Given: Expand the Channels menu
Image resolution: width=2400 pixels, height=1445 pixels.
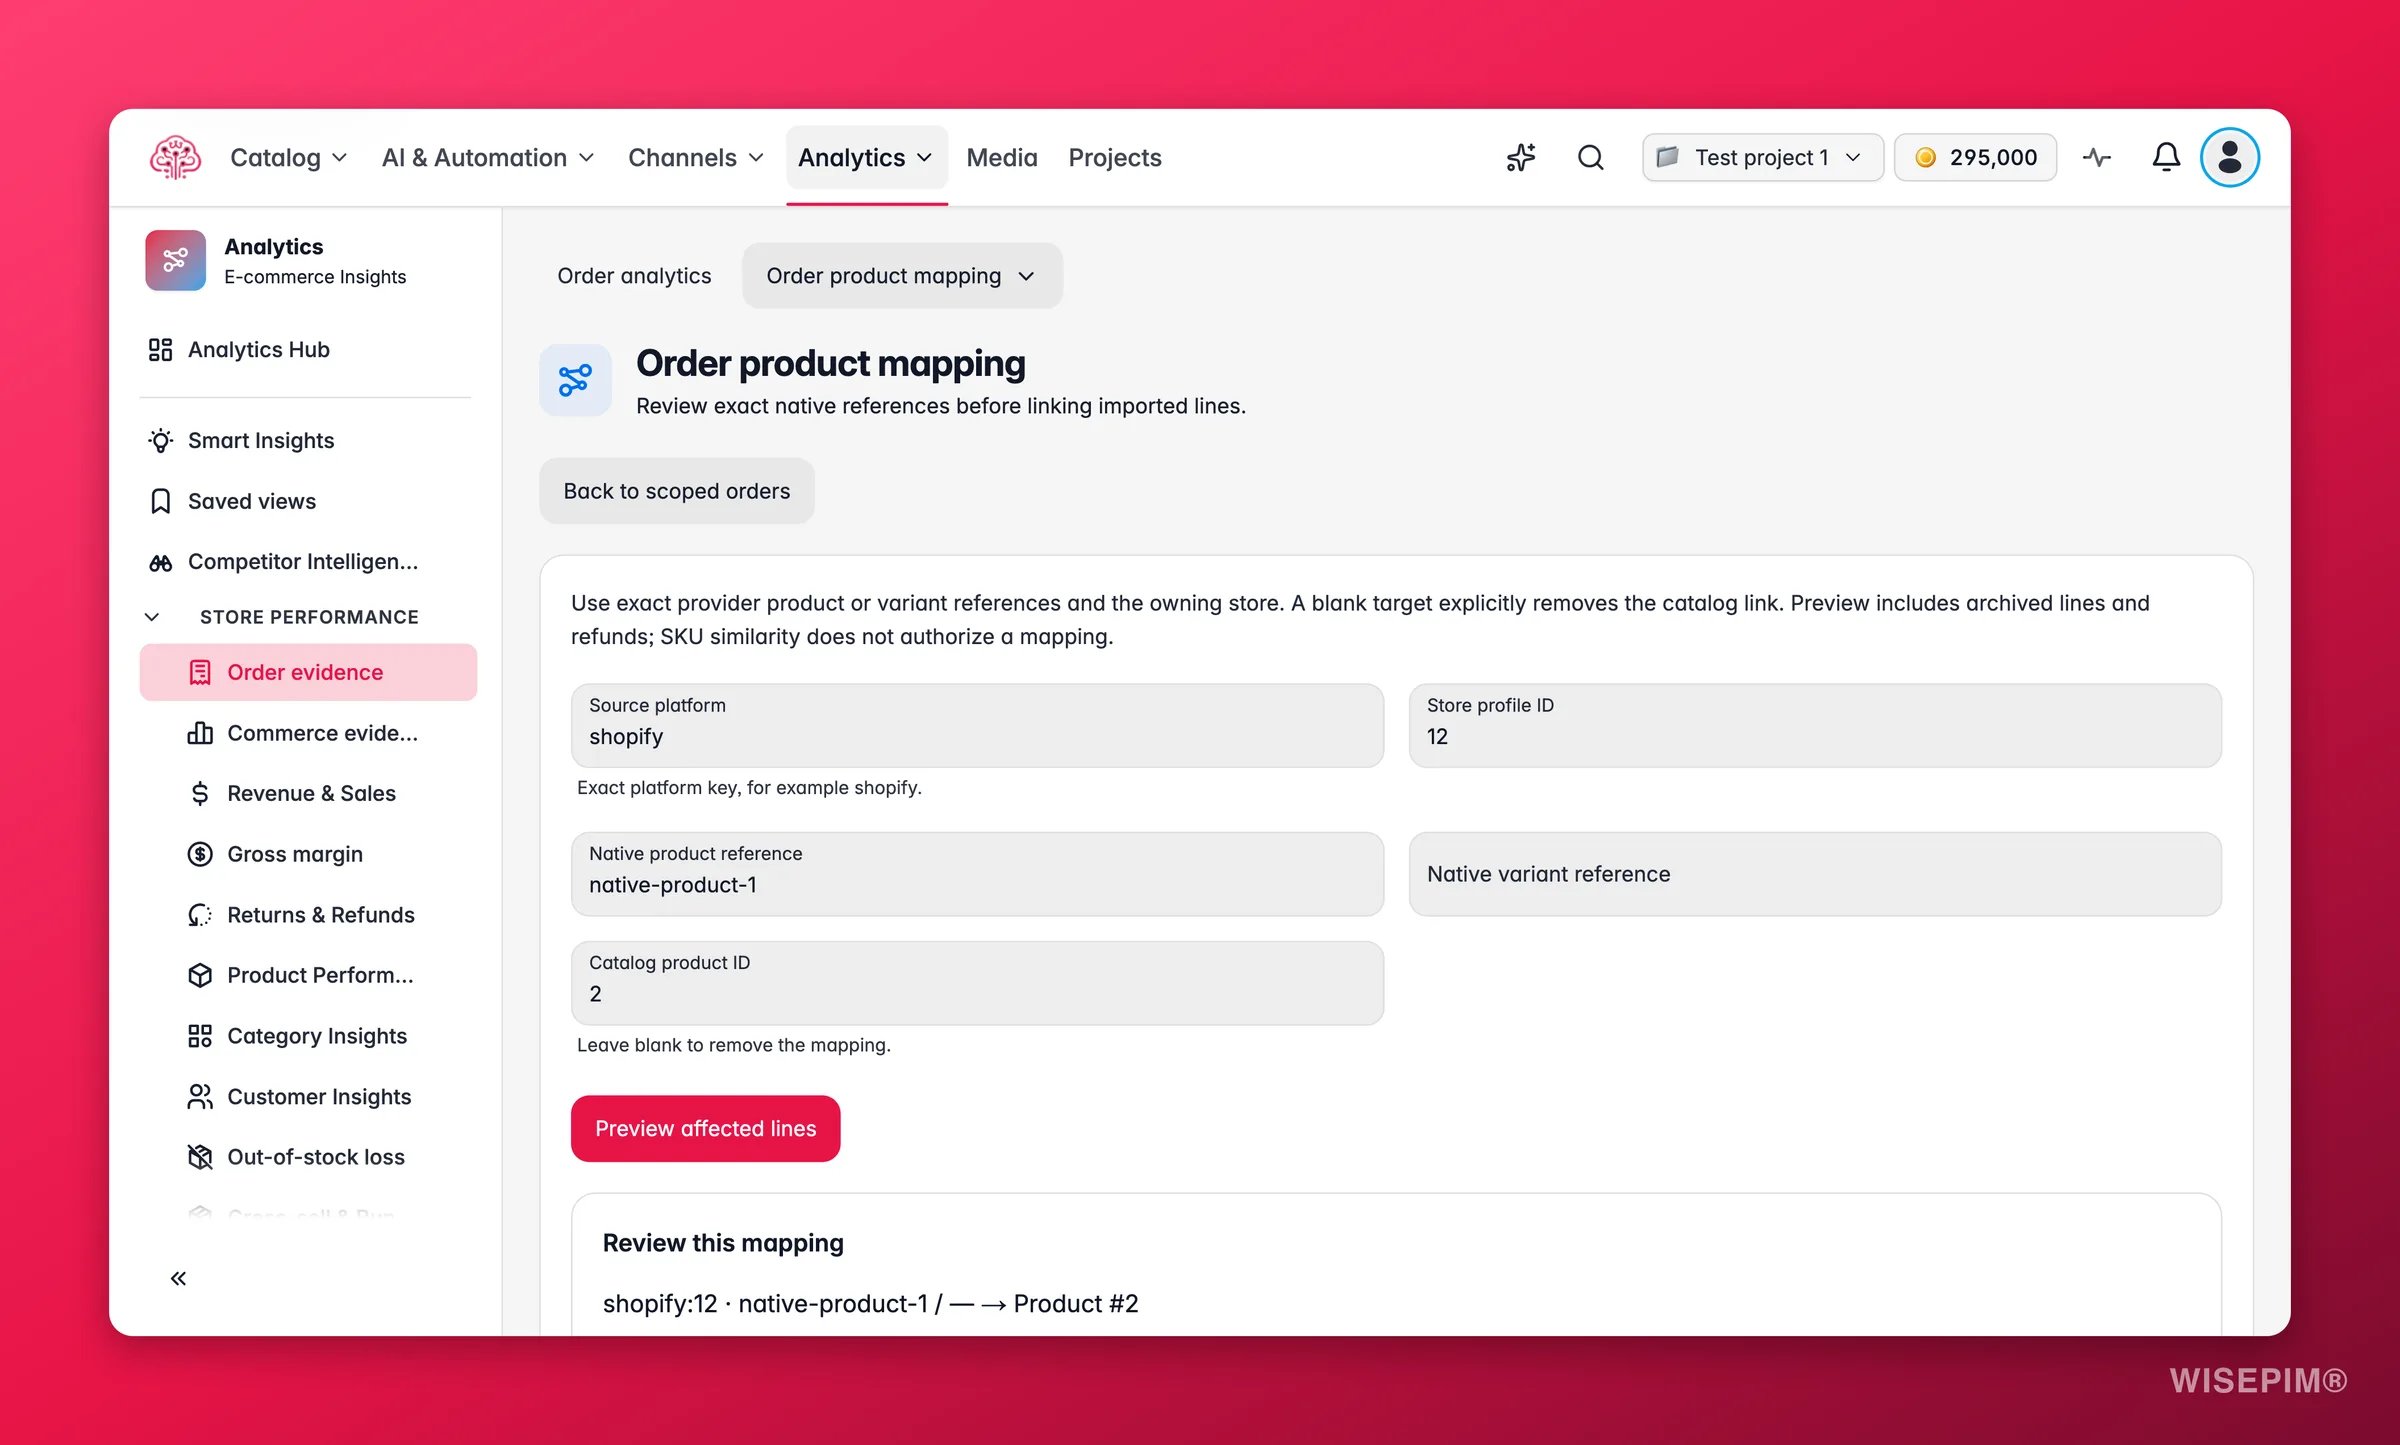Looking at the screenshot, I should pyautogui.click(x=696, y=157).
